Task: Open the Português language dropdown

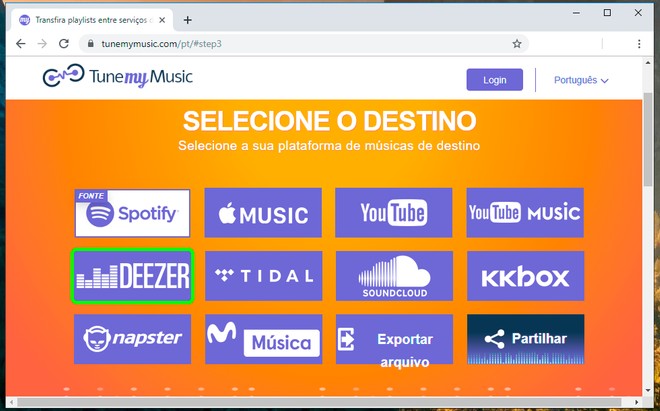Action: (581, 80)
